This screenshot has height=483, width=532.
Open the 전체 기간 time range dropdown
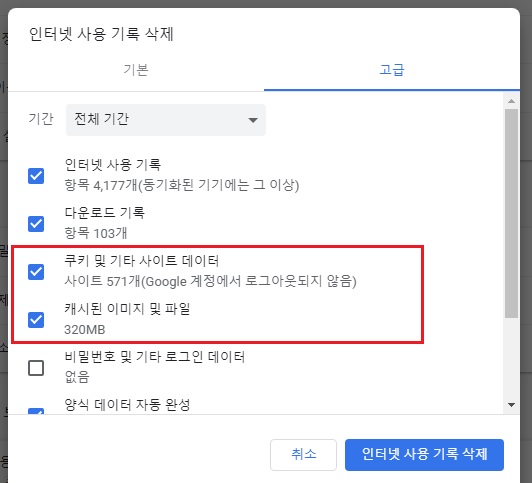click(166, 119)
